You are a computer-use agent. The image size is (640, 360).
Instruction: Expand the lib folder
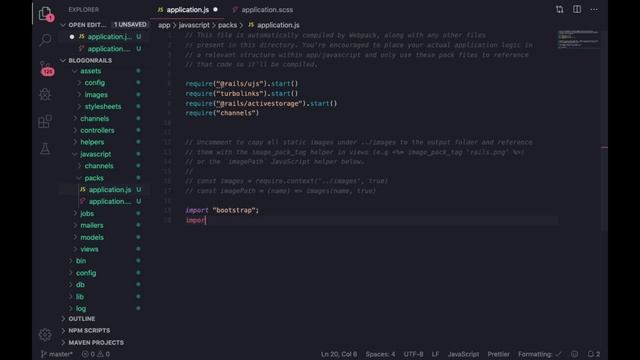point(80,297)
